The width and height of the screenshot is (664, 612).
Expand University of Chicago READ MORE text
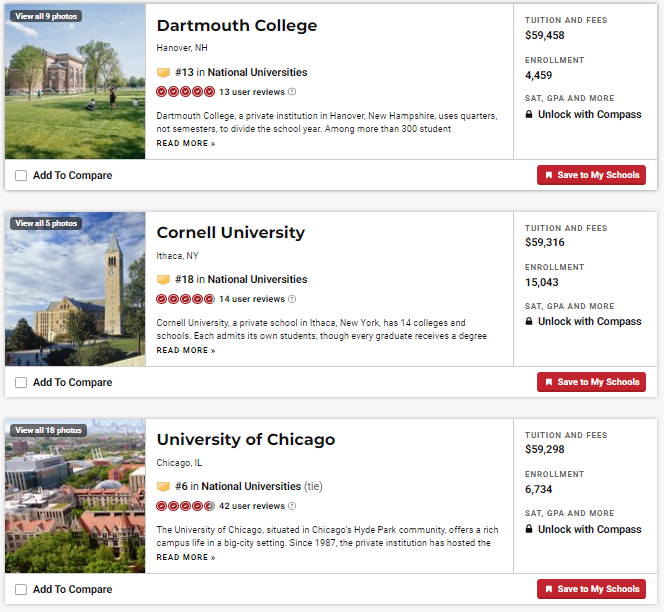coord(185,558)
